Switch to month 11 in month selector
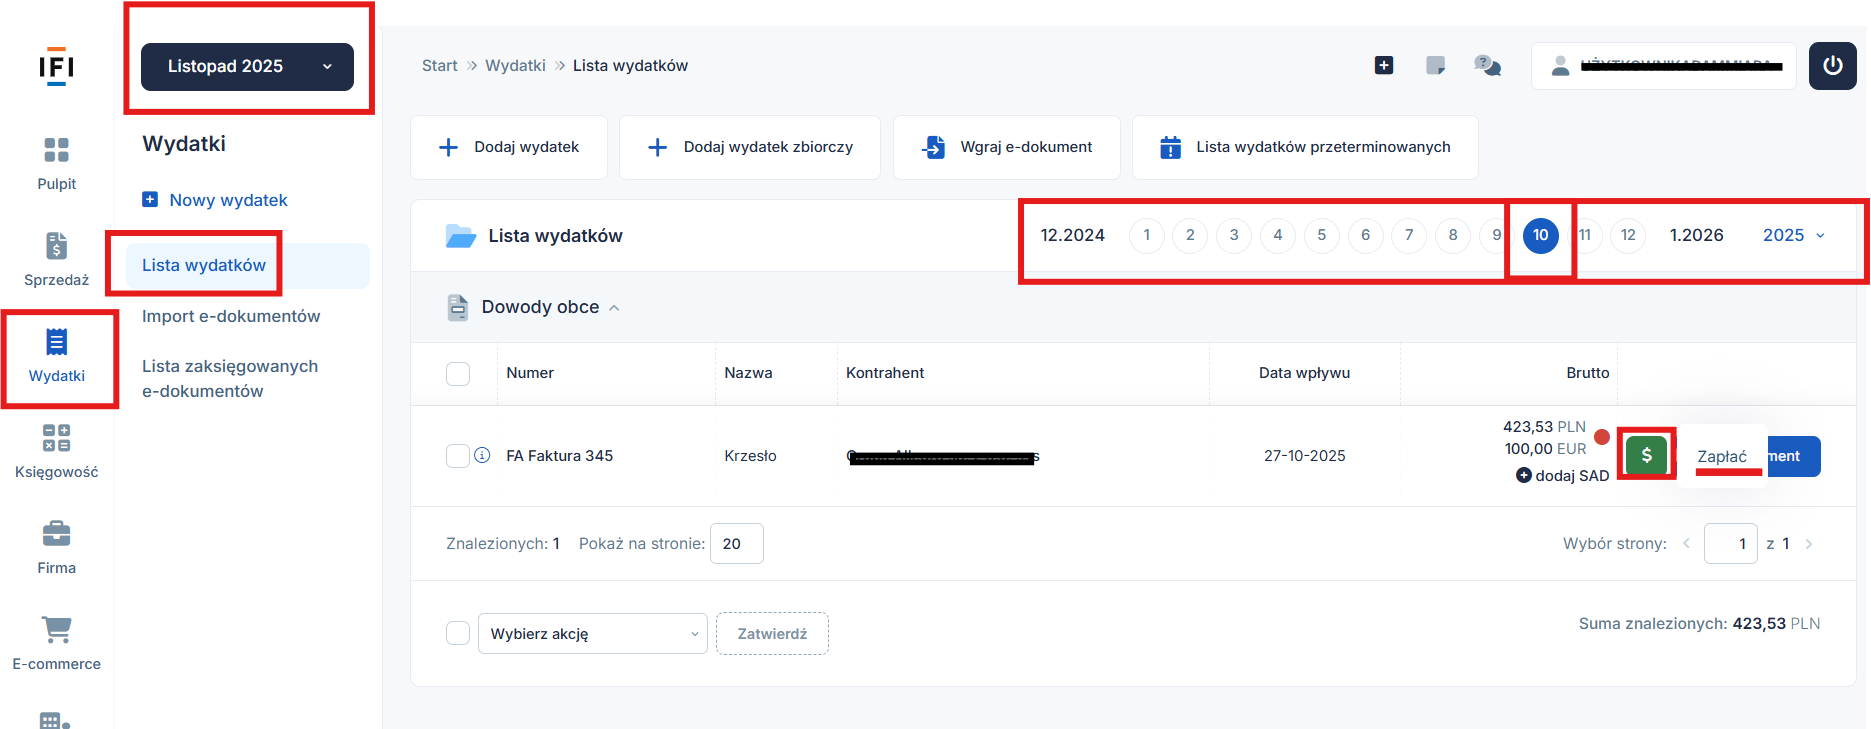The width and height of the screenshot is (1871, 729). (1586, 236)
